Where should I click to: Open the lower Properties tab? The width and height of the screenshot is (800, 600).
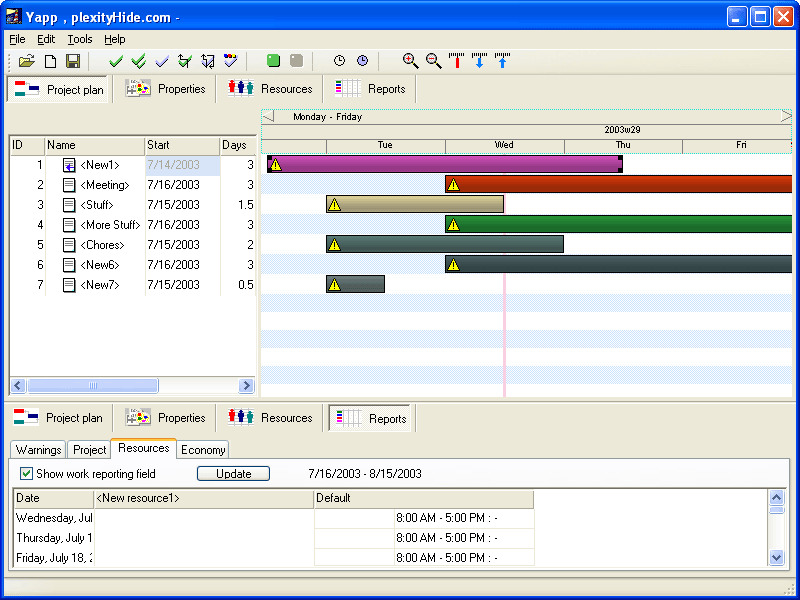tap(165, 418)
